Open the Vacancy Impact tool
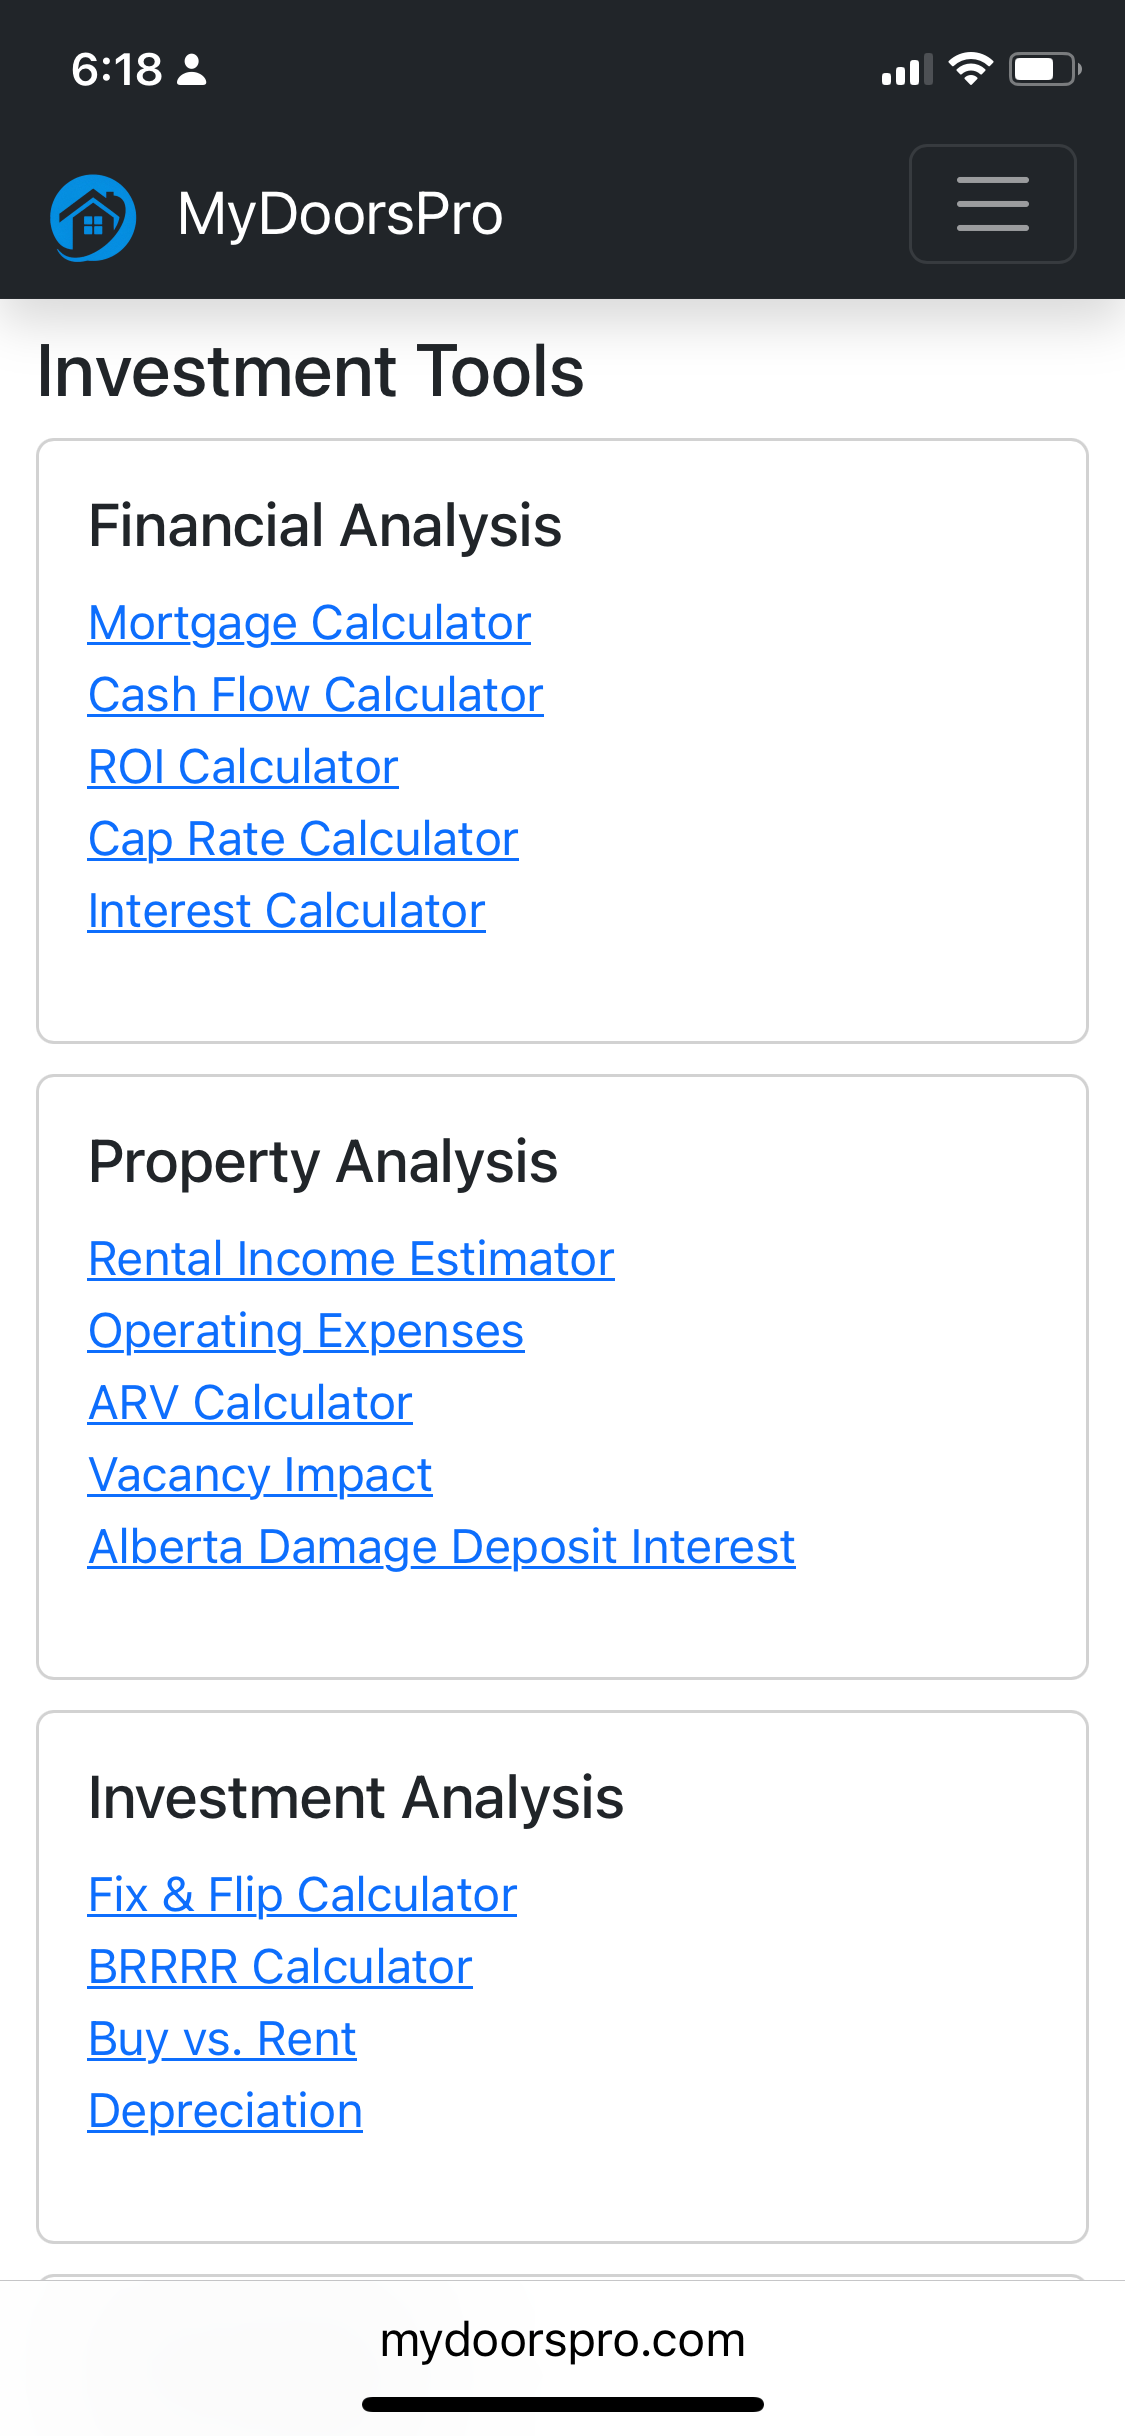1125x2436 pixels. (260, 1475)
